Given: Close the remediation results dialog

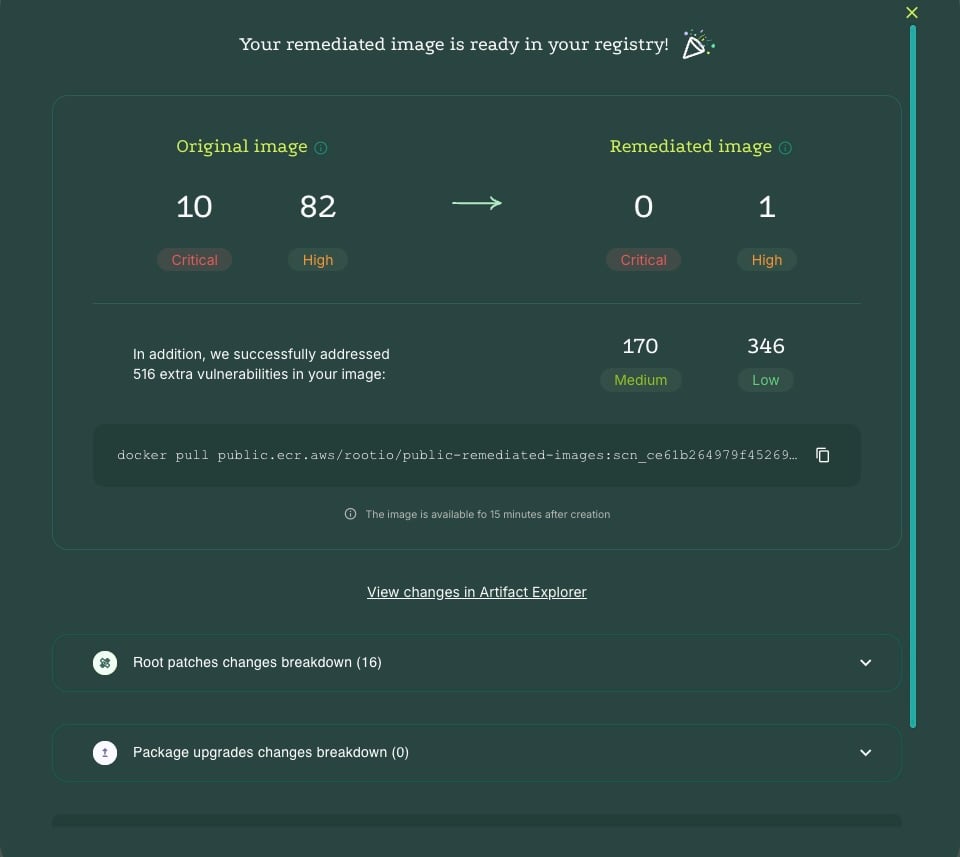Looking at the screenshot, I should (x=911, y=13).
